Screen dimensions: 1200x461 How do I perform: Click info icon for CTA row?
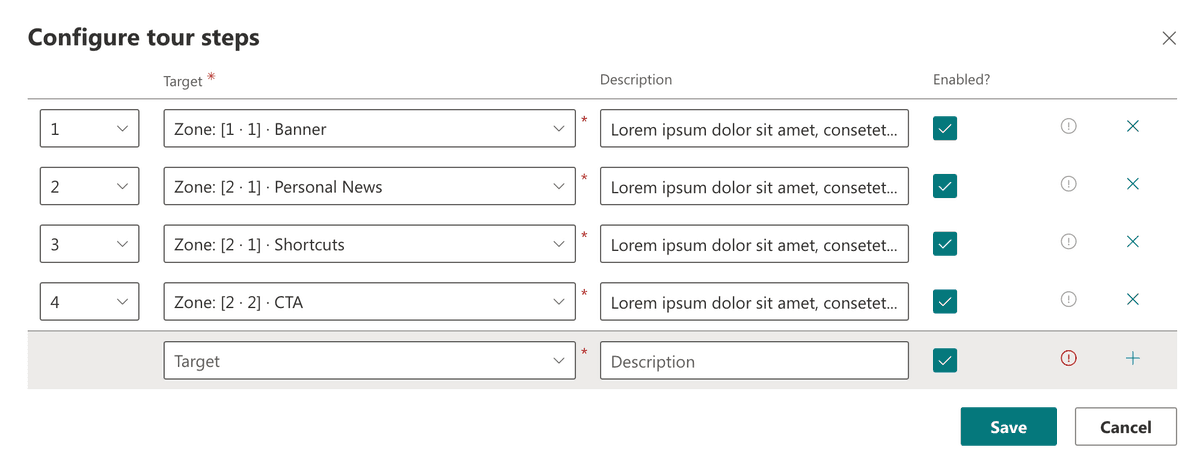click(1068, 299)
